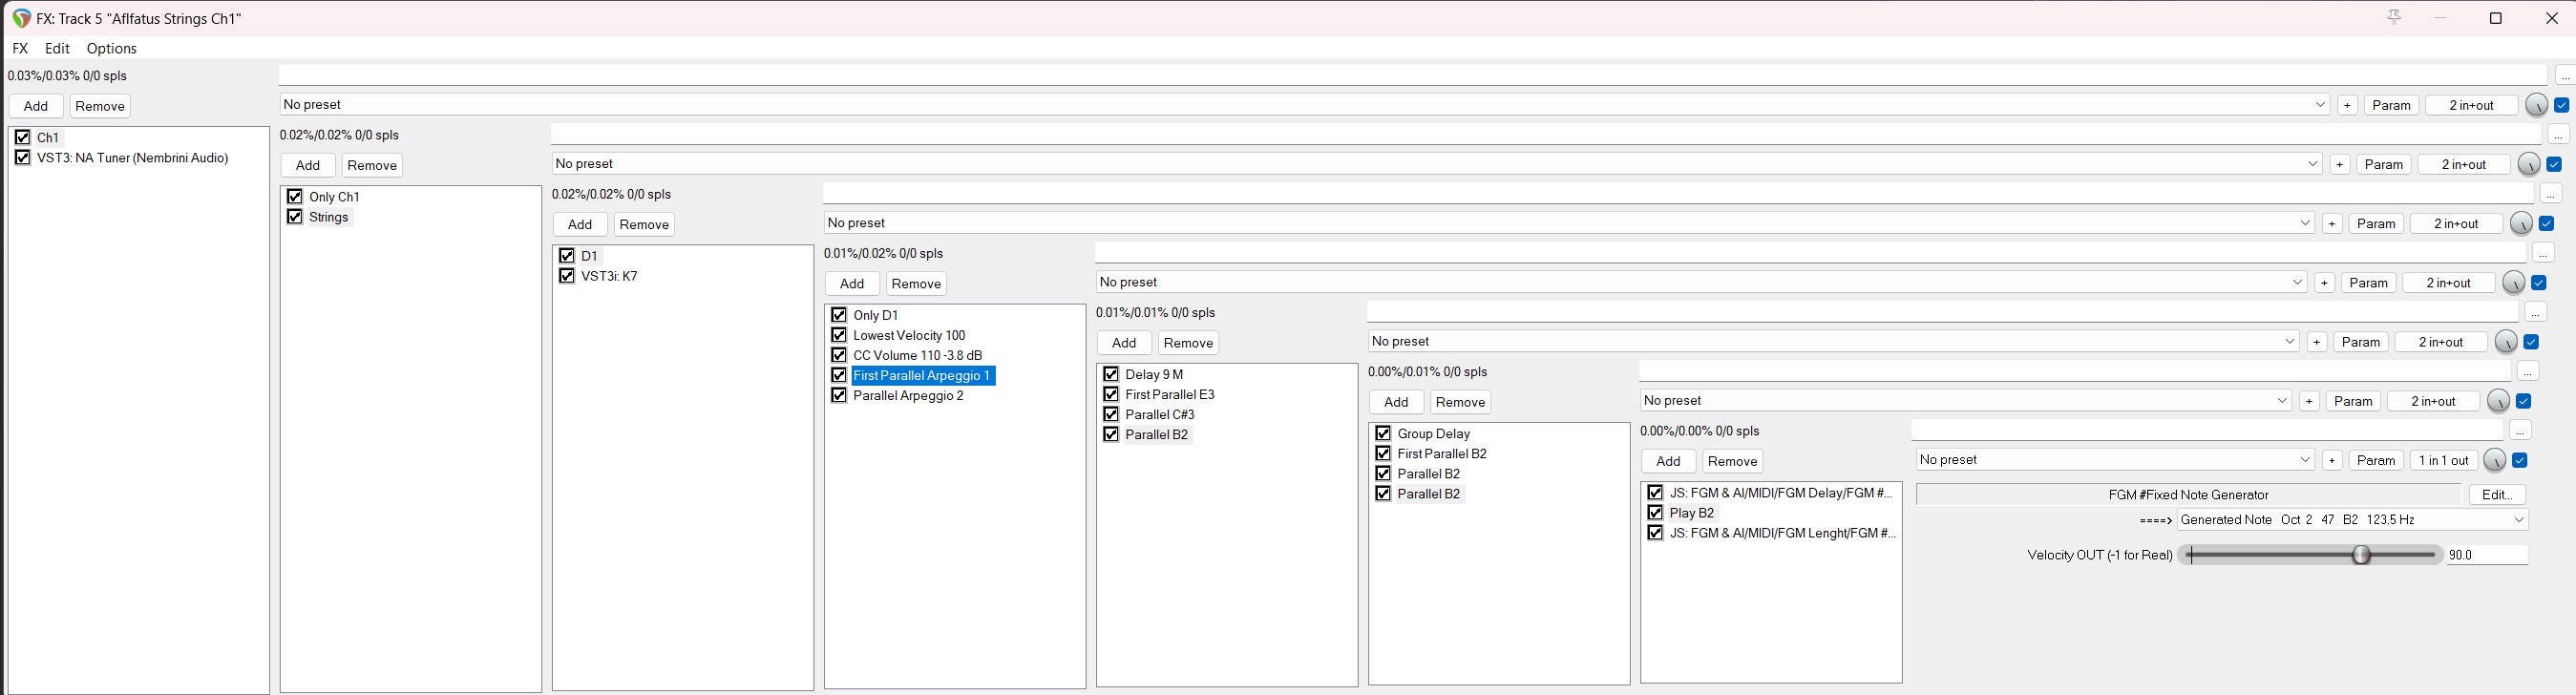Plus button in Add/Remove row above Group Delay list
The height and width of the screenshot is (695, 2576).
tap(2309, 401)
